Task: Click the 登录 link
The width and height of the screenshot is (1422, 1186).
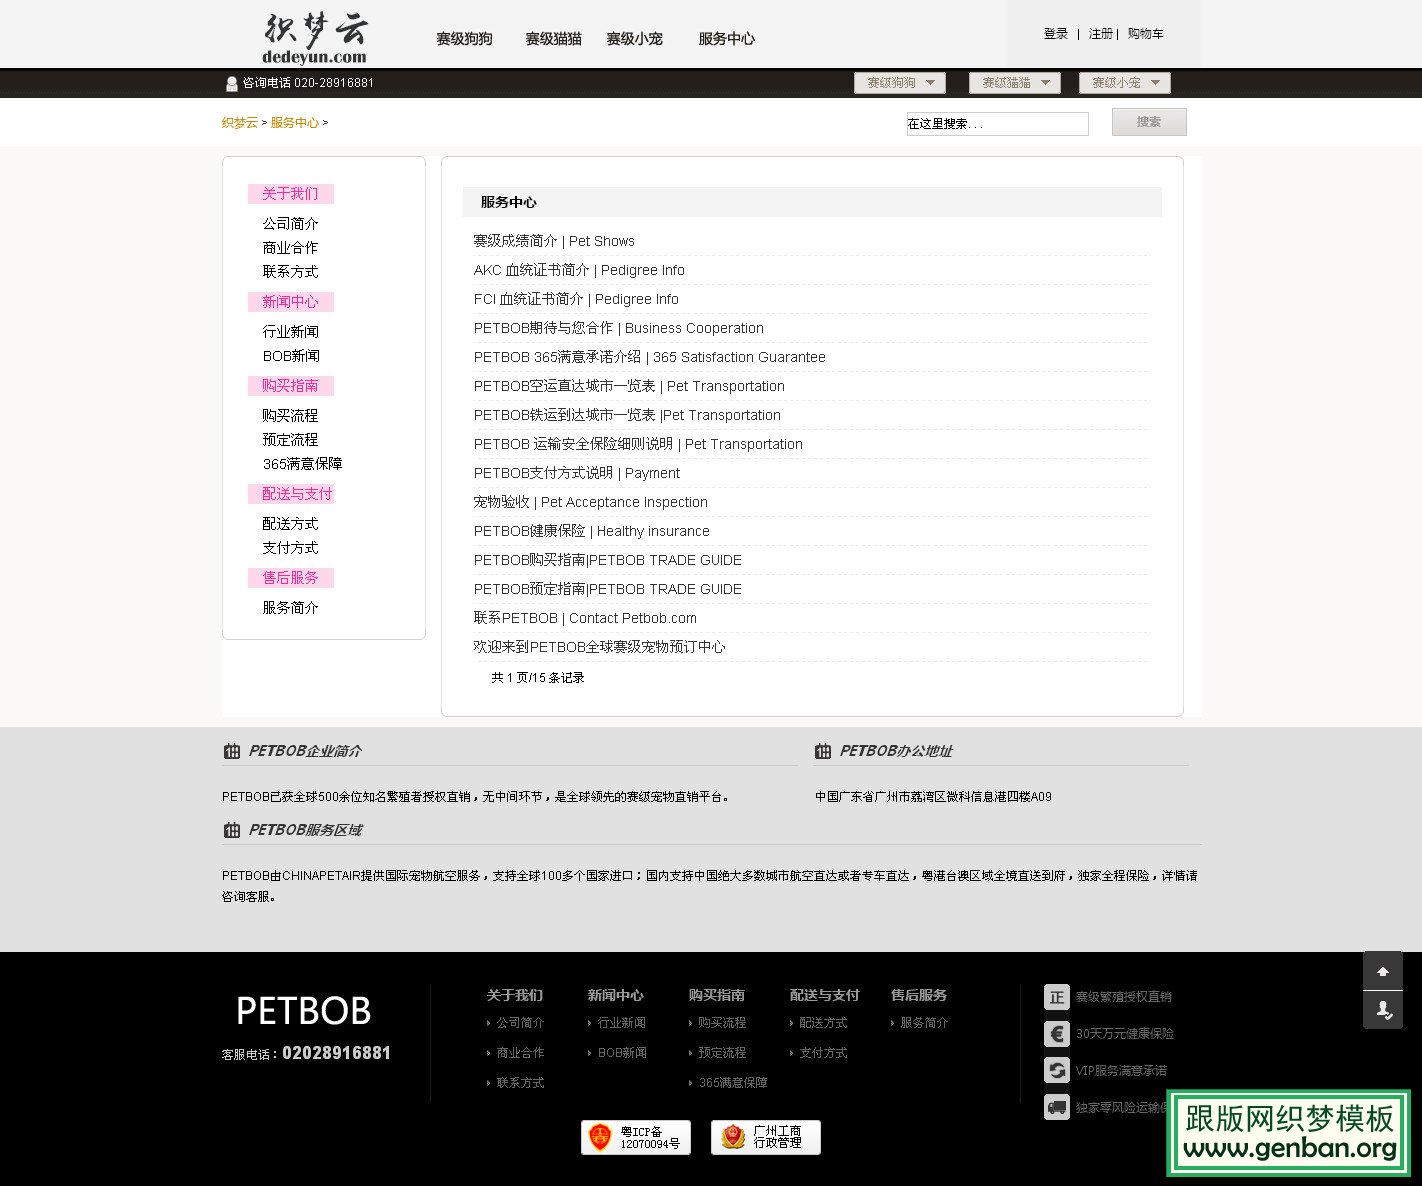Action: 1056,34
